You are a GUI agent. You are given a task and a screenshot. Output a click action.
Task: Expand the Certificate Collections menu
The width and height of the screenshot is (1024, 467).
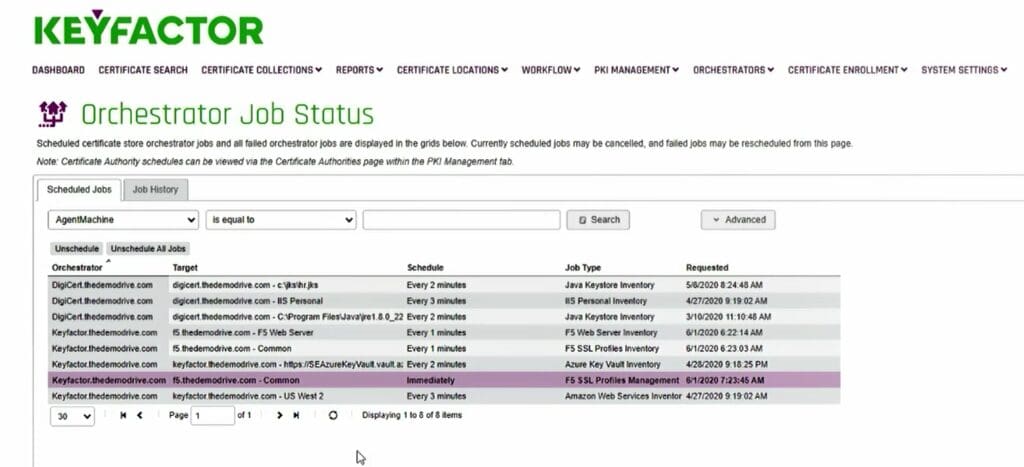pos(261,70)
